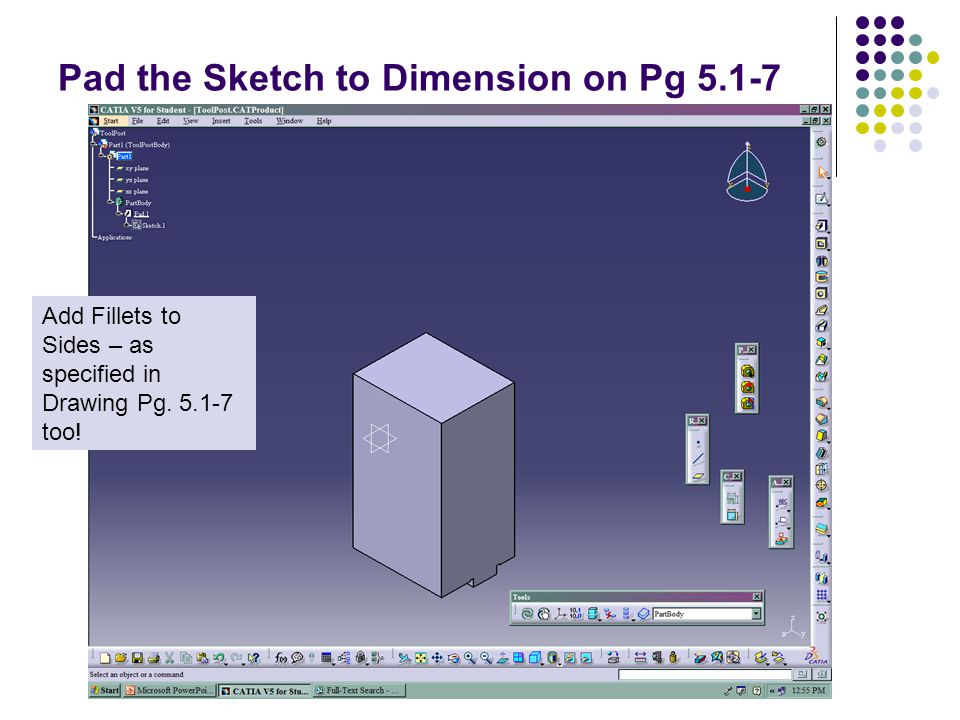Click the Zoom Out magnifier icon

[x=486, y=658]
